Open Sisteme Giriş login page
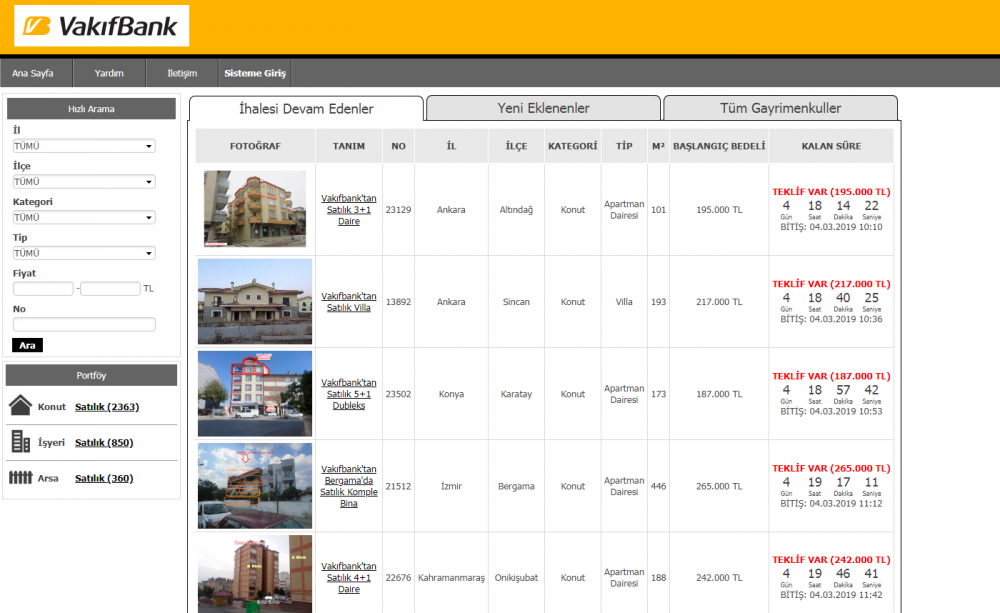 tap(255, 73)
